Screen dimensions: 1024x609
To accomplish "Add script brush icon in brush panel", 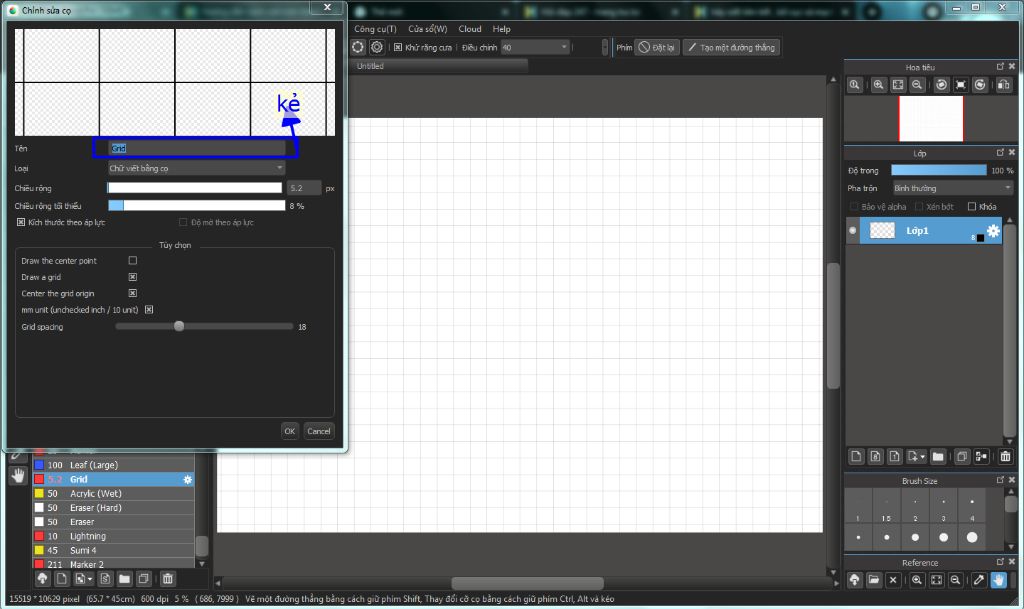I will [105, 579].
